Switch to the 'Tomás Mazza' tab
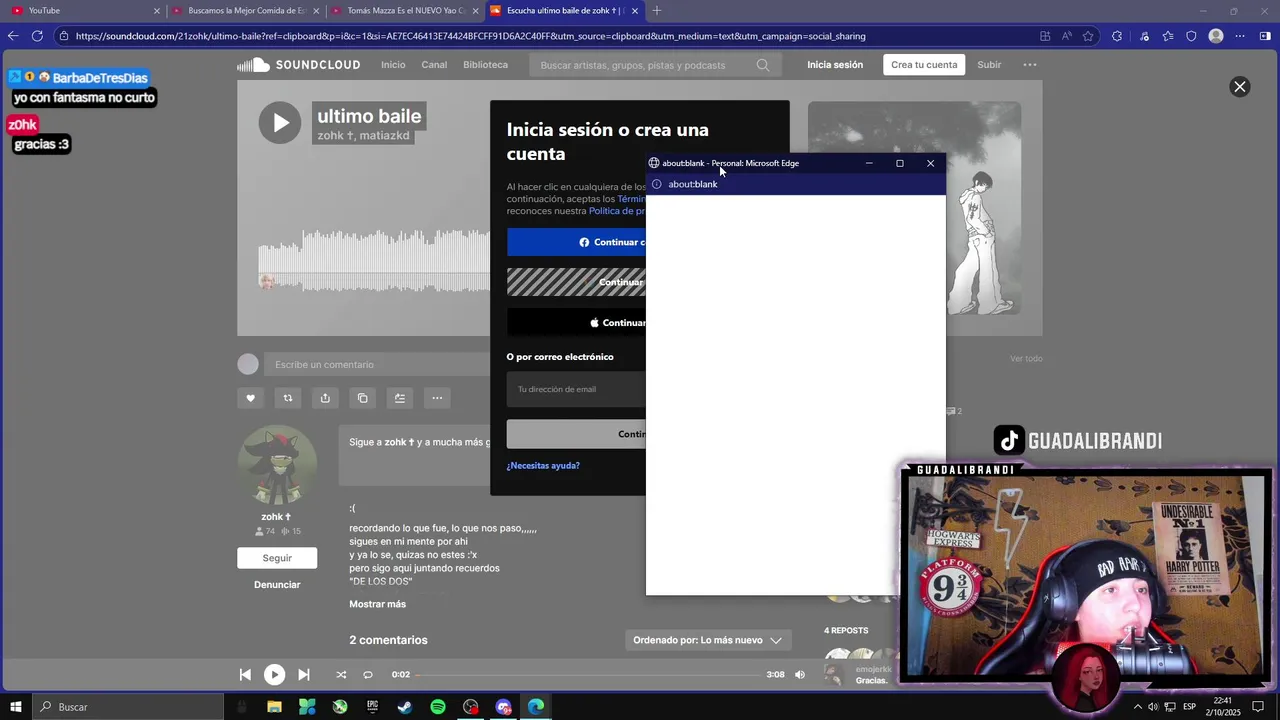Screen dimensions: 1280x720 tap(405, 11)
